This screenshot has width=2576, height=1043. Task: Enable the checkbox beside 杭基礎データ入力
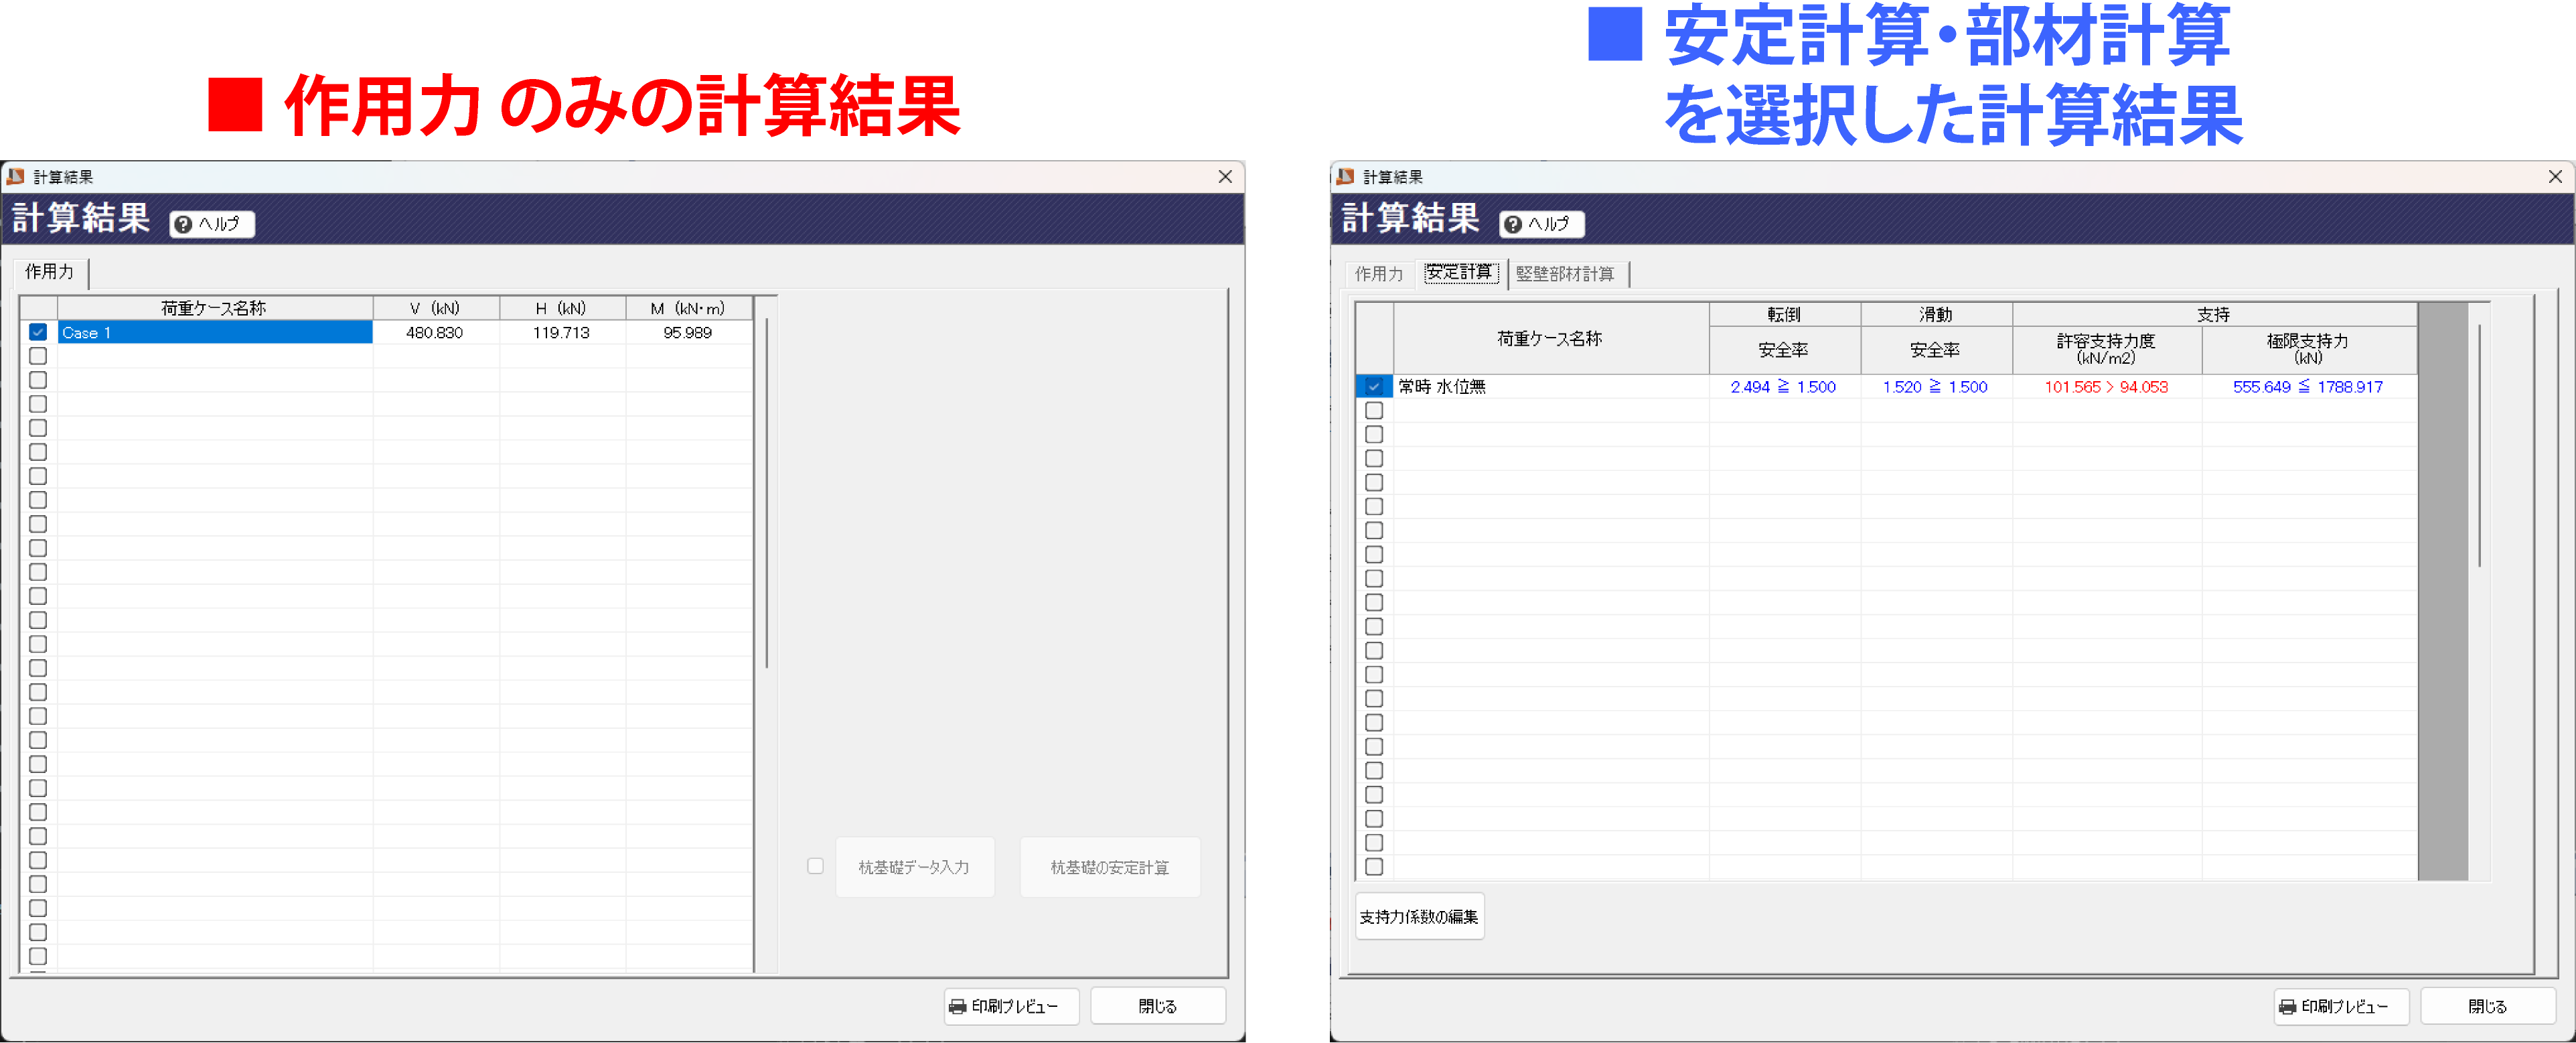click(x=816, y=866)
